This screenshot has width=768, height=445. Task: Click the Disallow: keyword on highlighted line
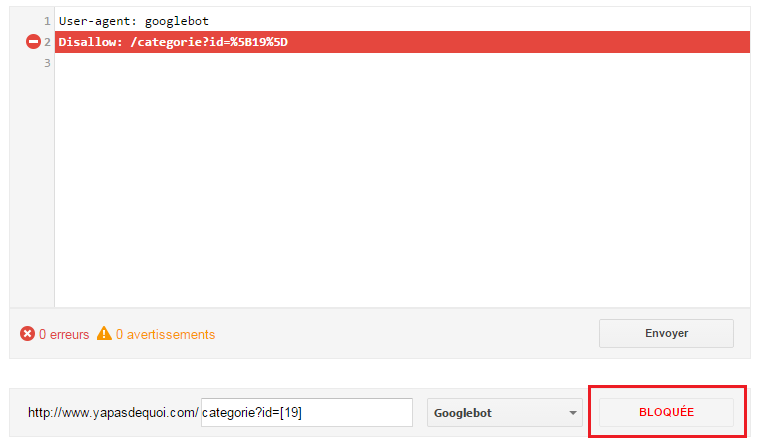pyautogui.click(x=91, y=42)
